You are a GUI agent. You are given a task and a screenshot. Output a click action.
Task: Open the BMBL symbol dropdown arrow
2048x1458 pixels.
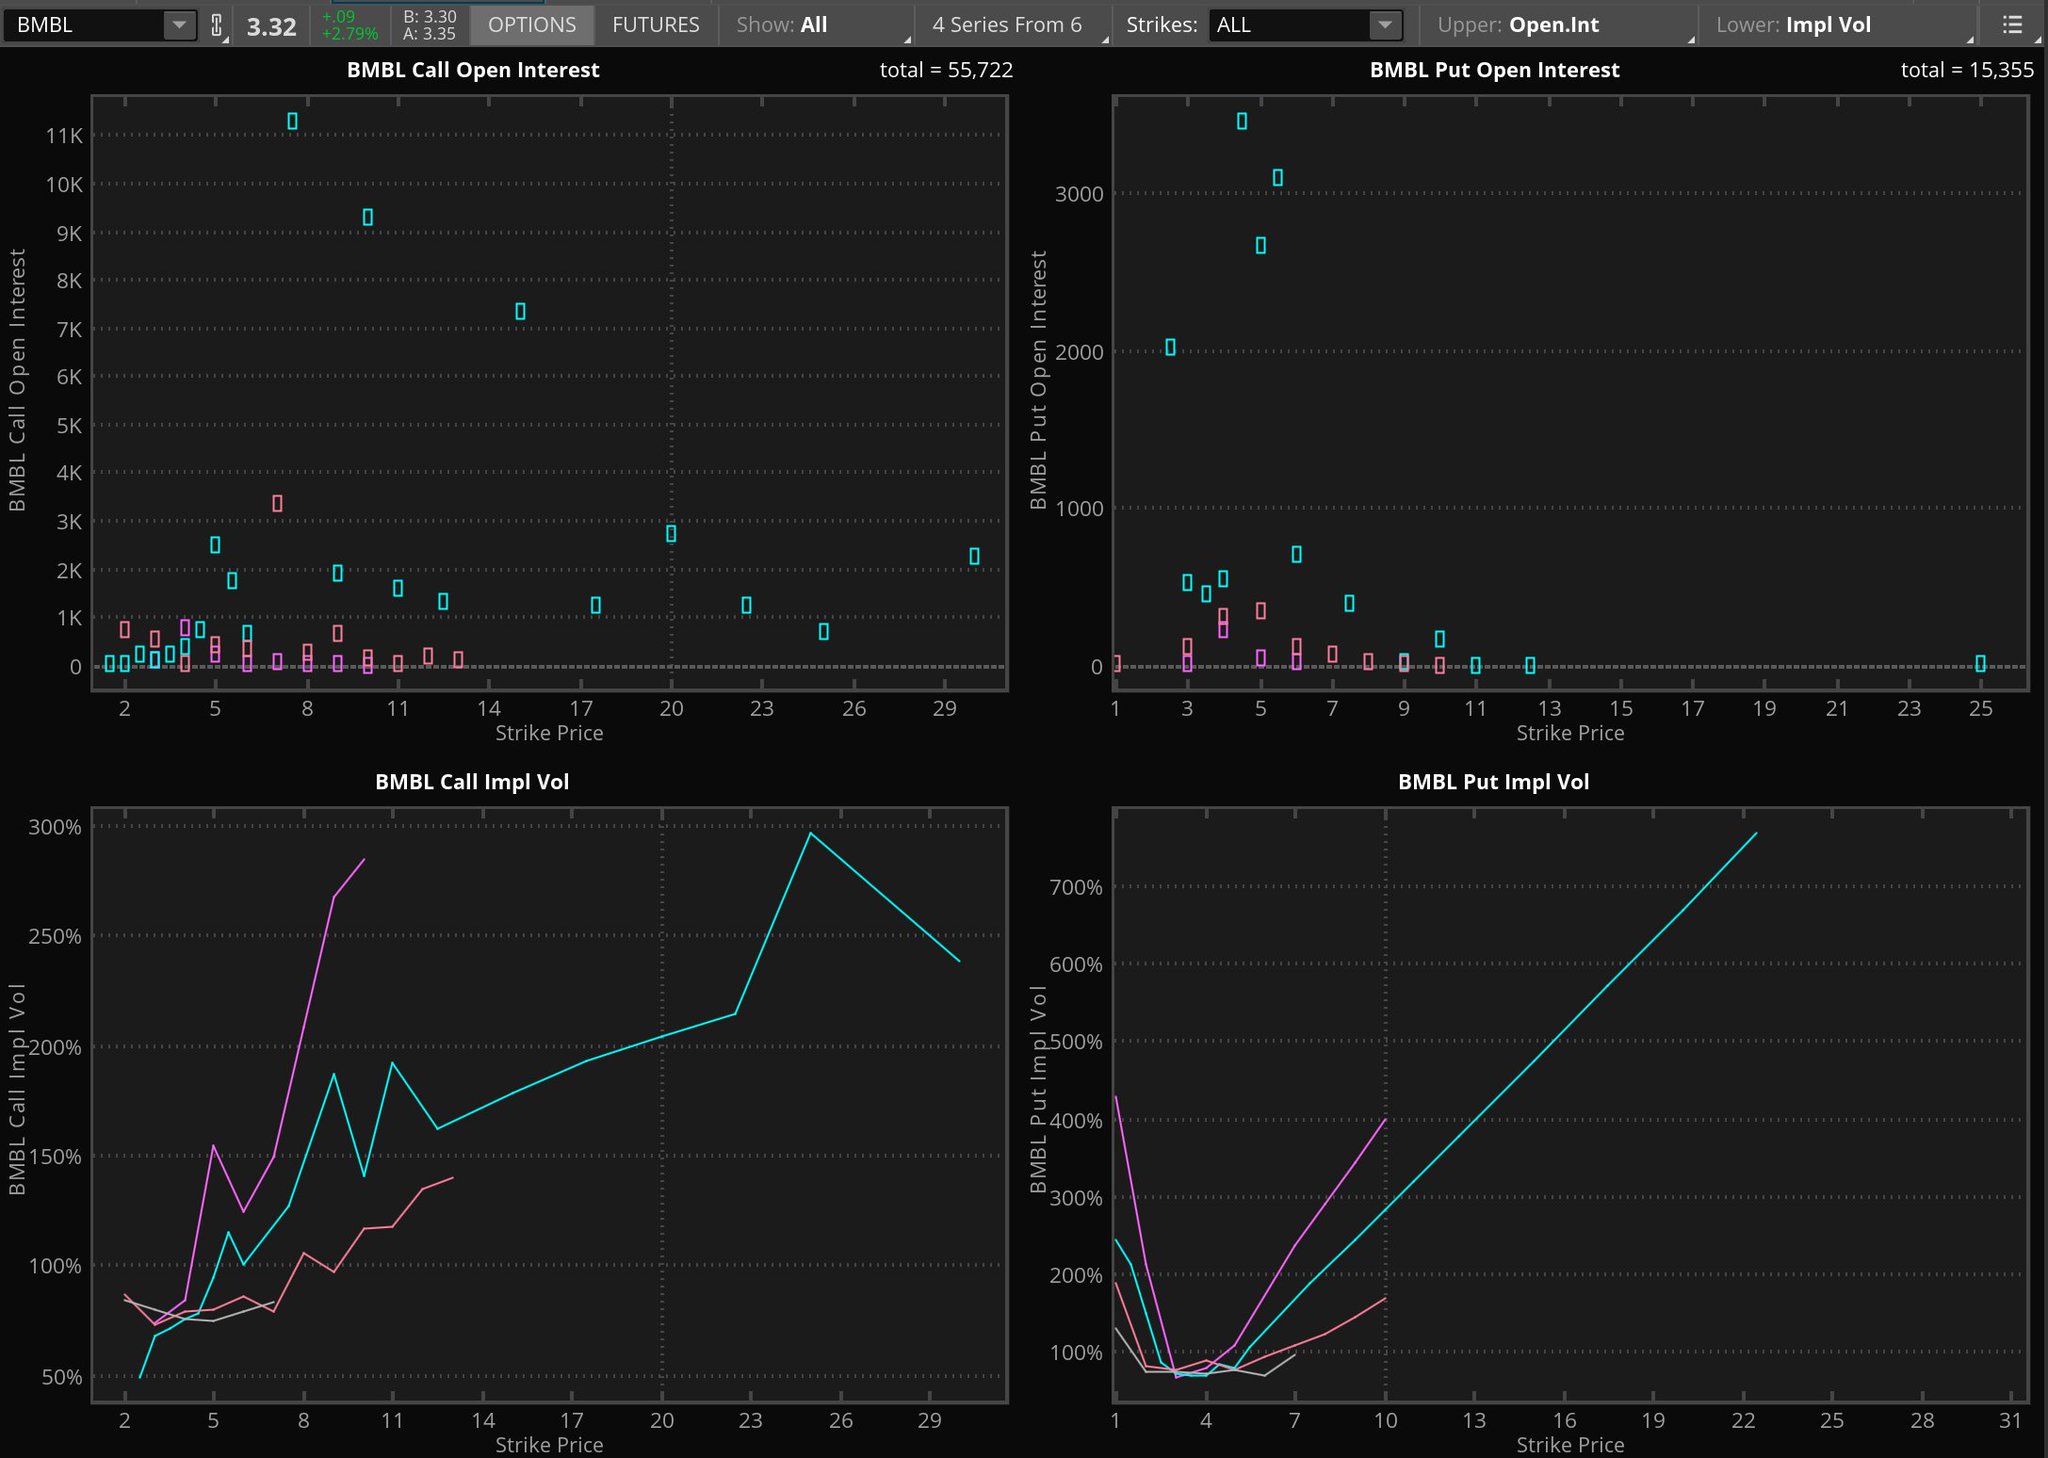pyautogui.click(x=178, y=25)
